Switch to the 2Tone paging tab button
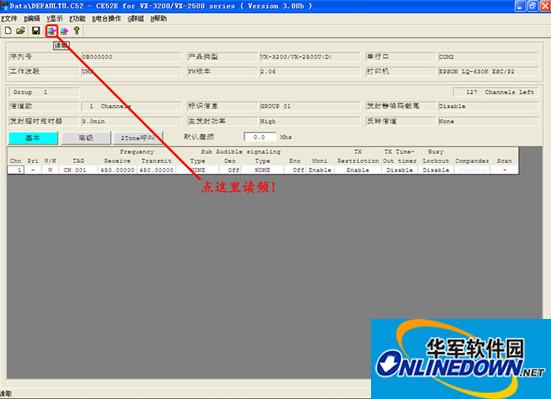The height and width of the screenshot is (399, 551). click(137, 138)
